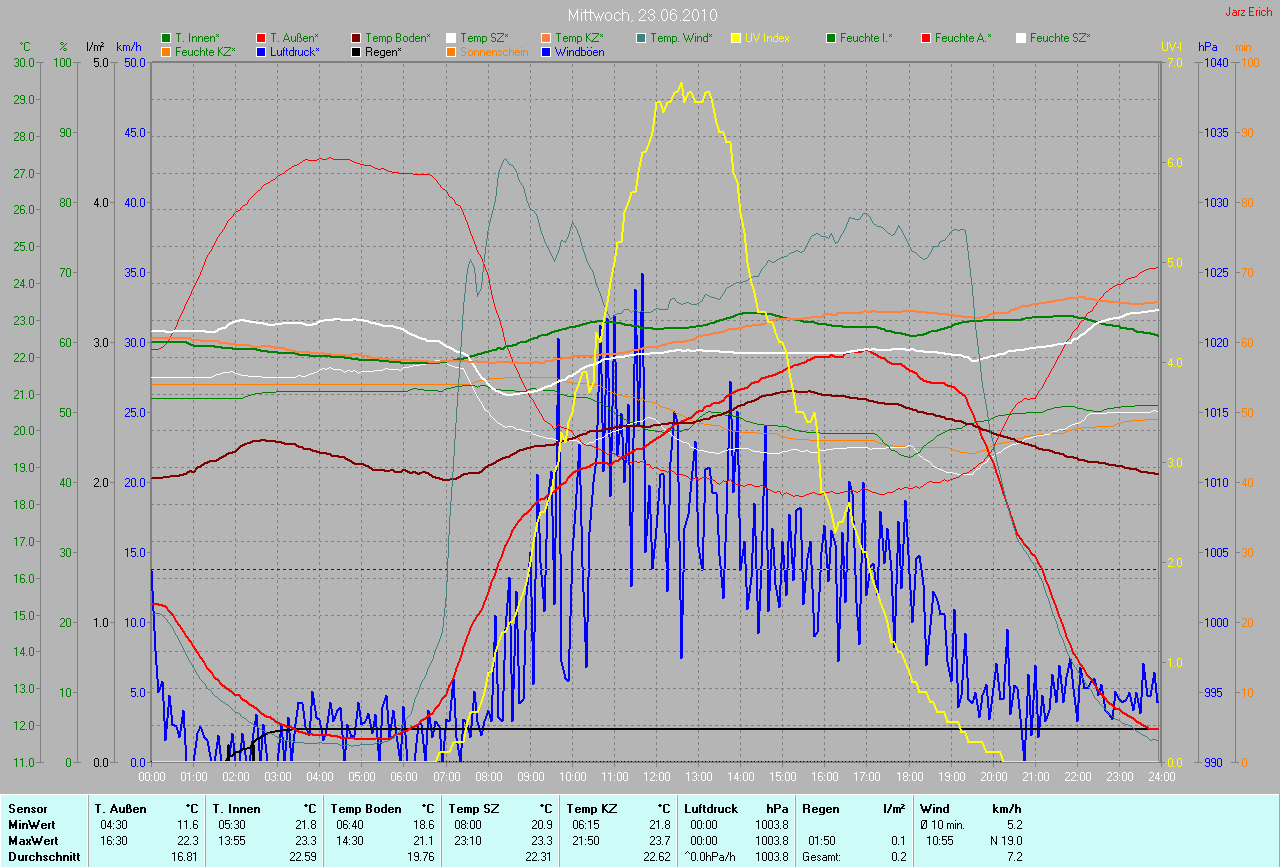
Task: Click the yellow UV Index color swatch
Action: (736, 38)
